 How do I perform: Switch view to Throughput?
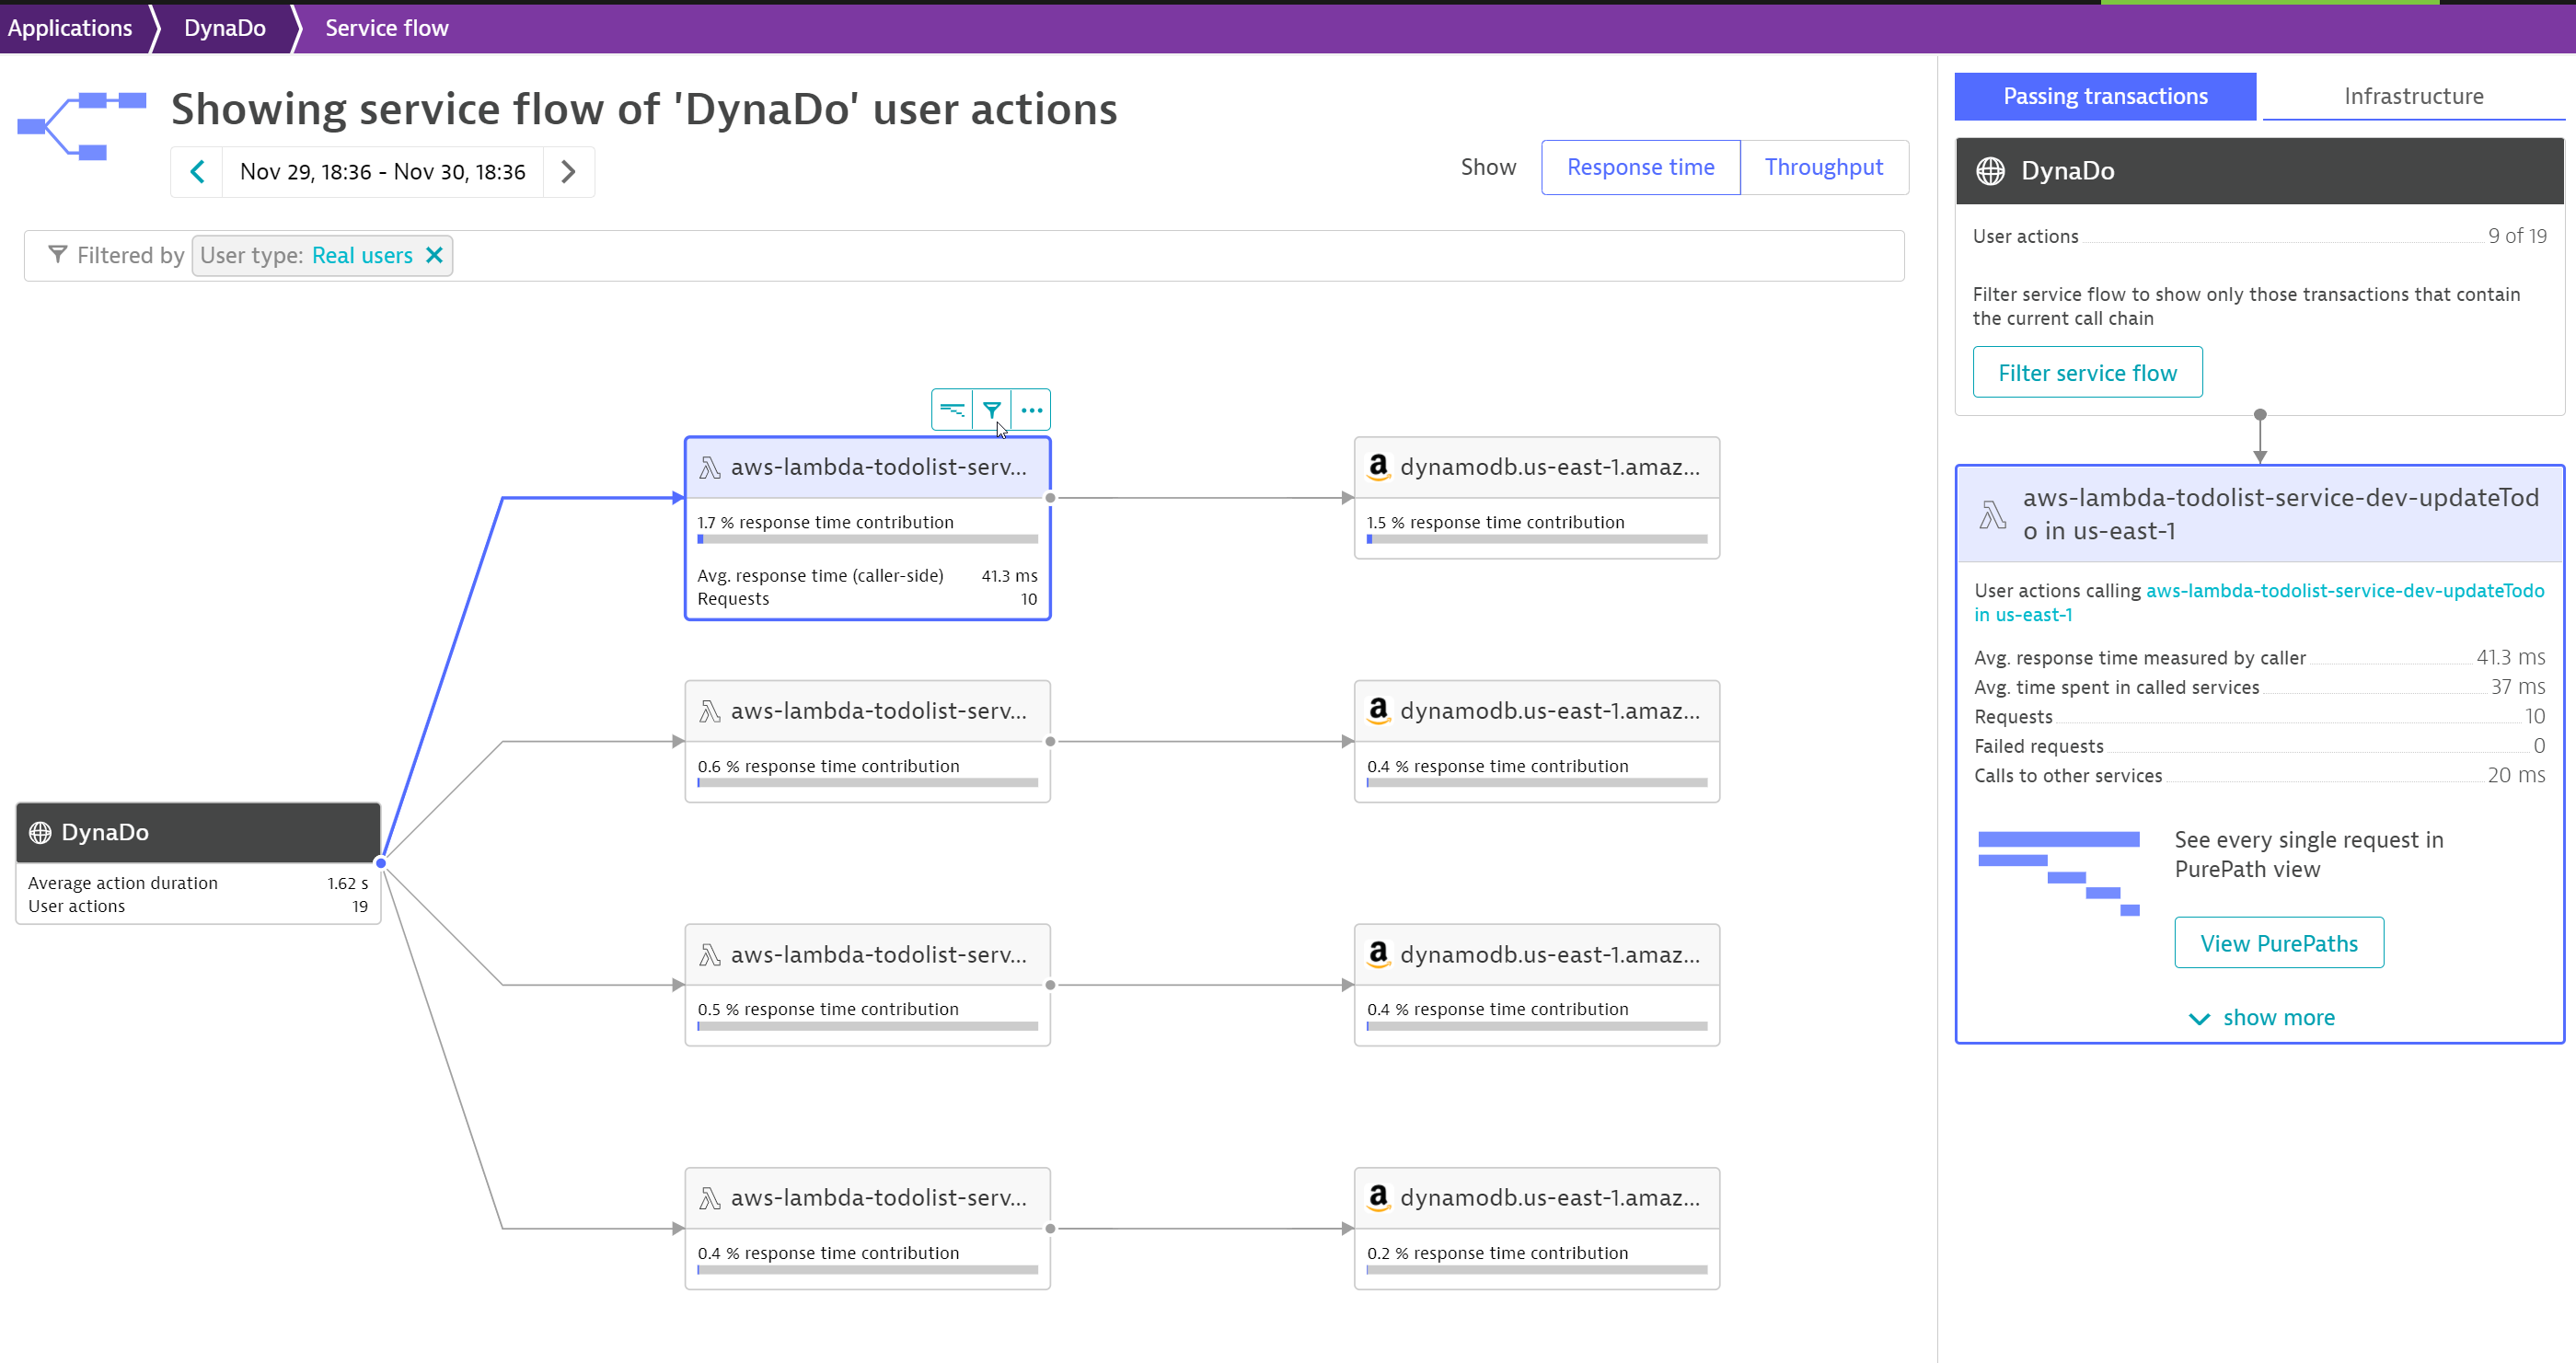coord(1823,167)
